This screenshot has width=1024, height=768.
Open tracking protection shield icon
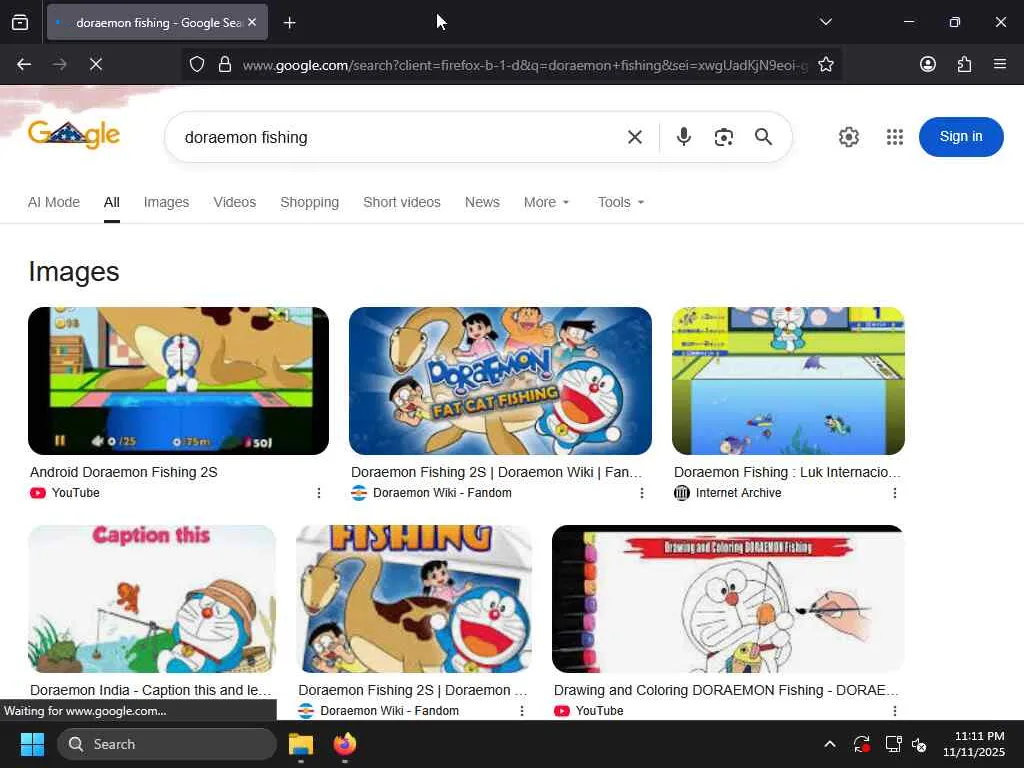pyautogui.click(x=197, y=65)
